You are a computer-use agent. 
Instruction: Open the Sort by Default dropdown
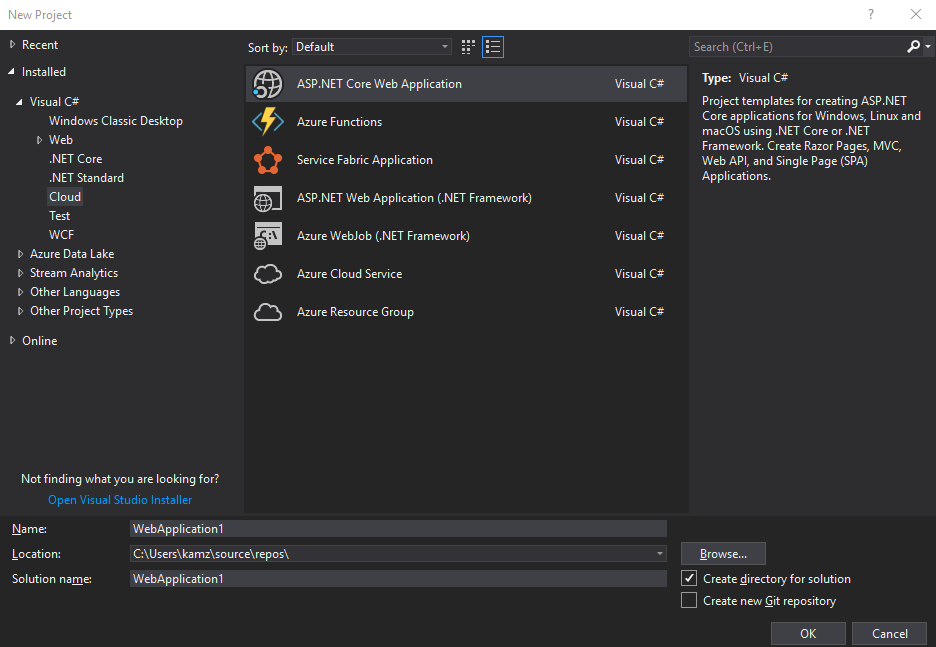pos(371,47)
